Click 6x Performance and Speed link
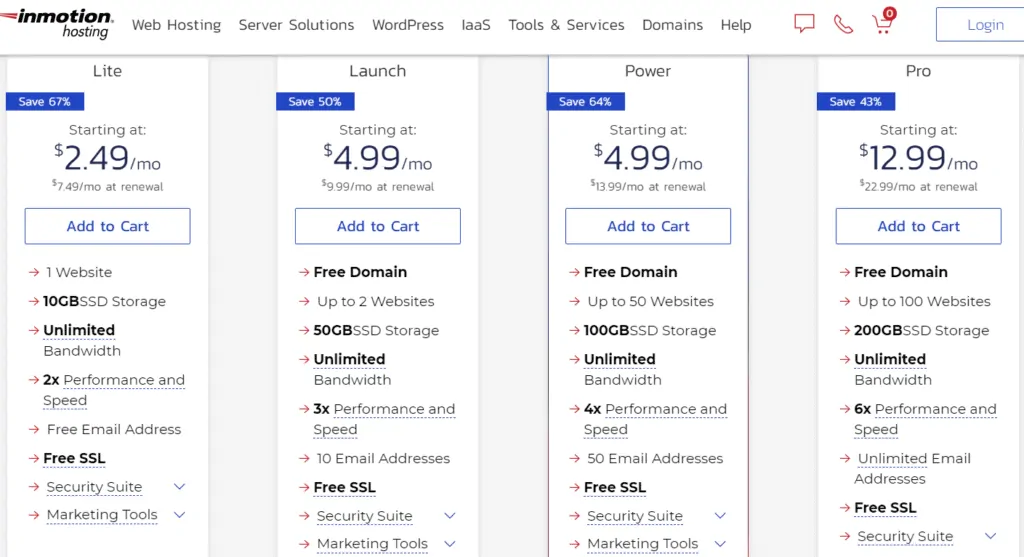The height and width of the screenshot is (557, 1024). click(x=925, y=419)
